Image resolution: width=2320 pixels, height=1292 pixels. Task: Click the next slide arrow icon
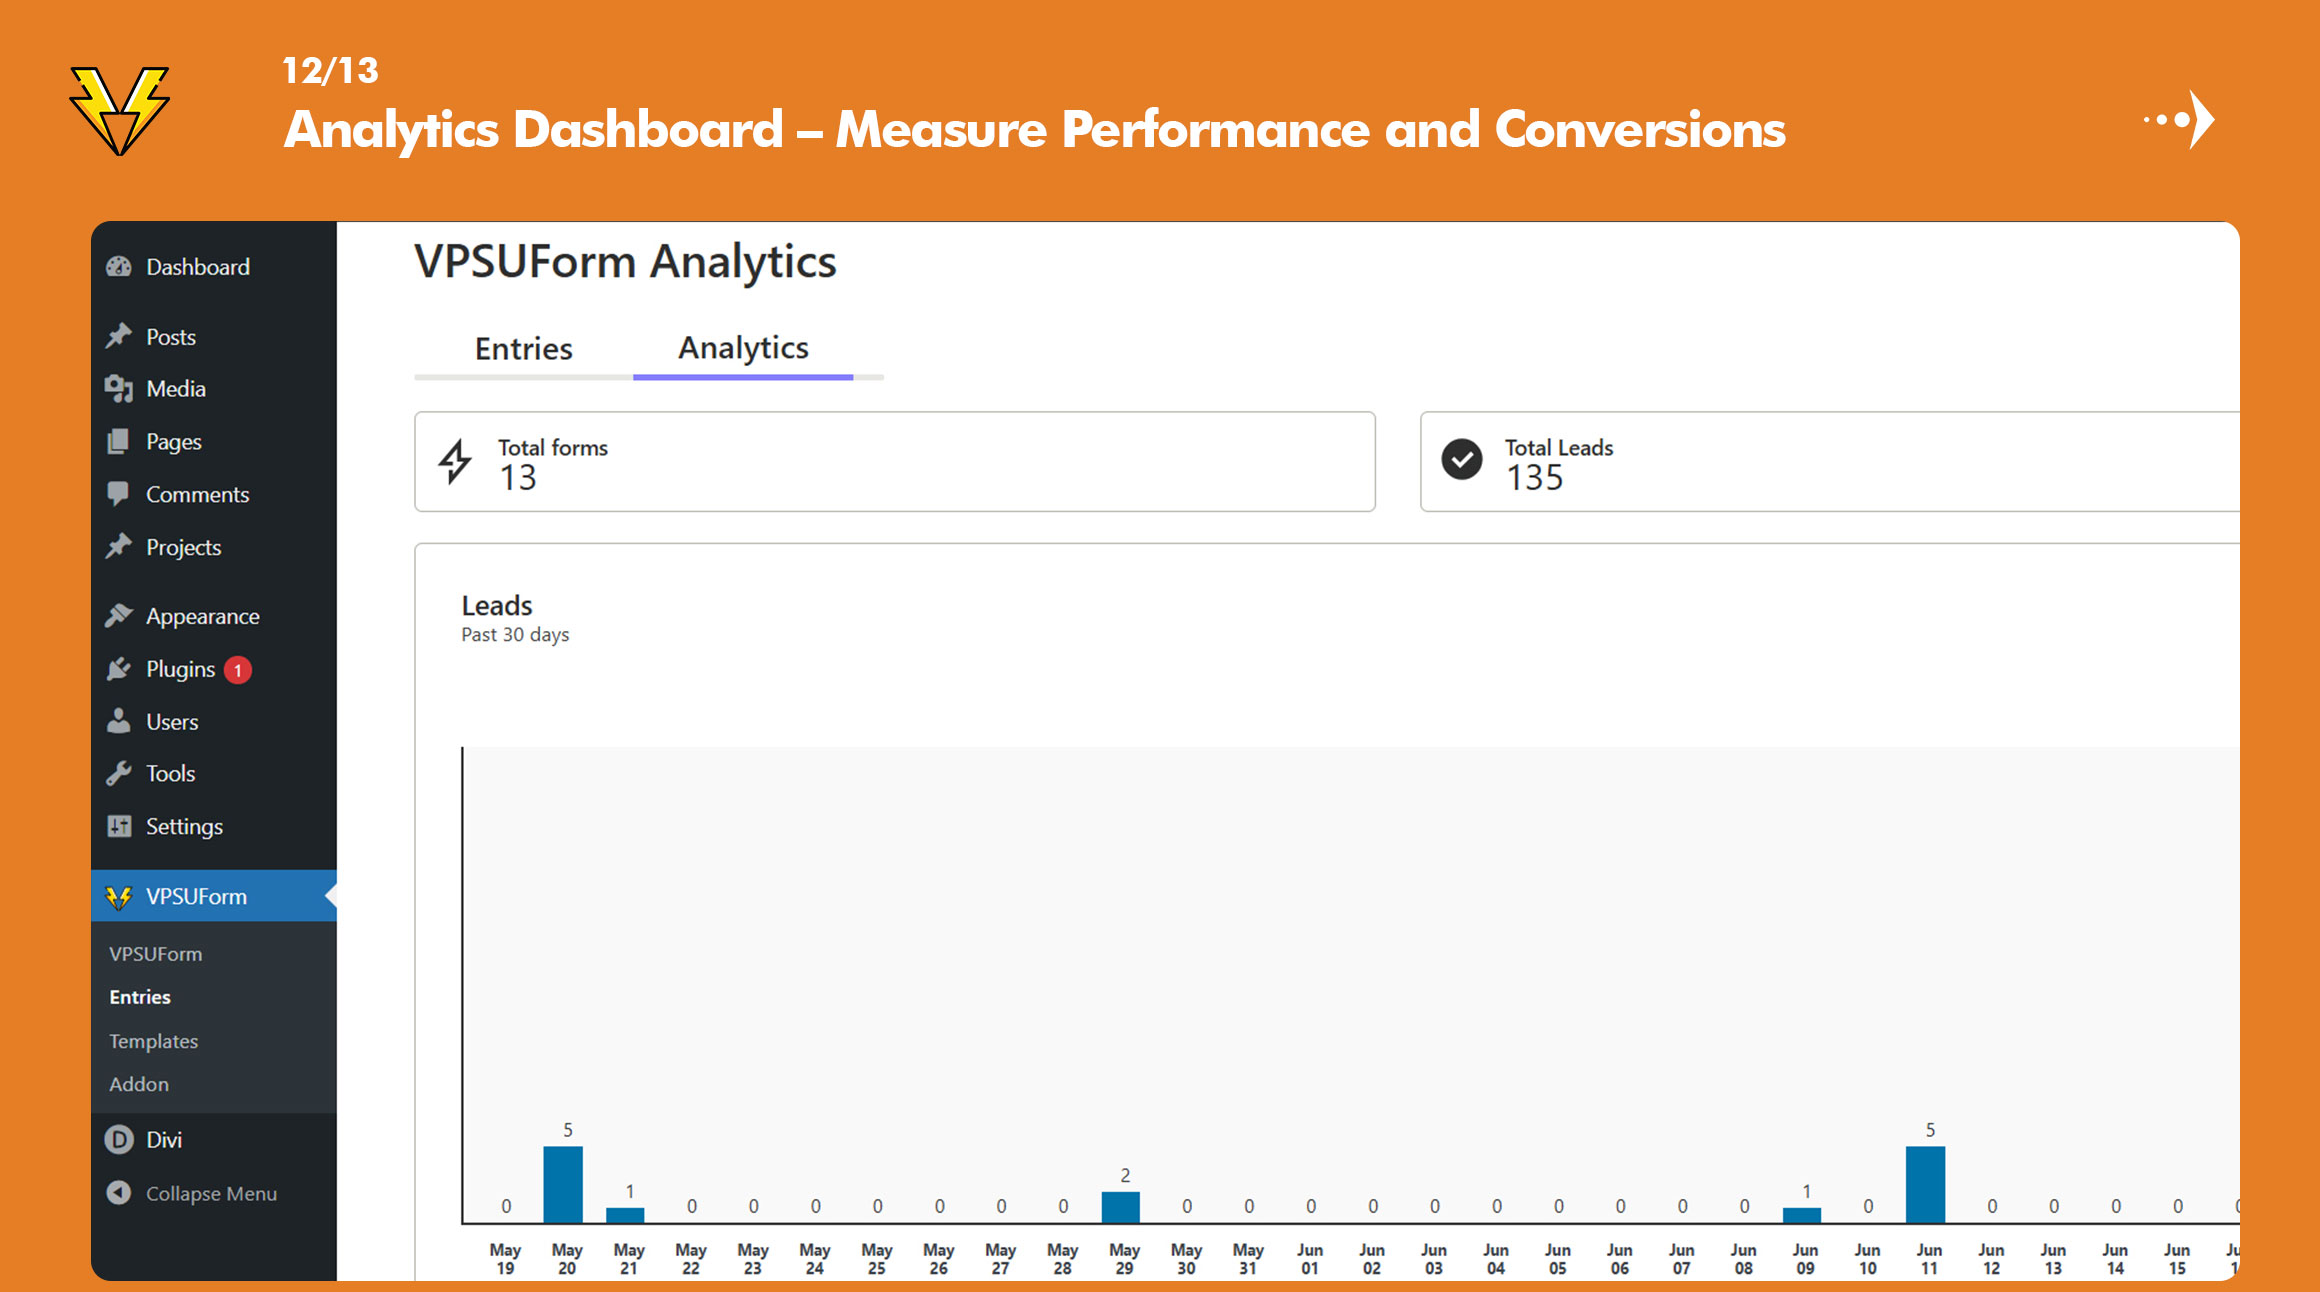pyautogui.click(x=2182, y=120)
